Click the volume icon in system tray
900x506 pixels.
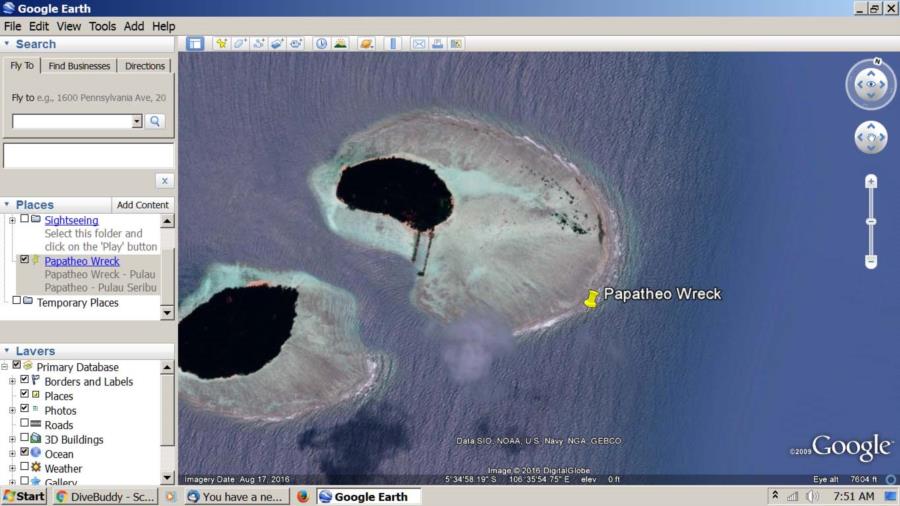pyautogui.click(x=812, y=496)
